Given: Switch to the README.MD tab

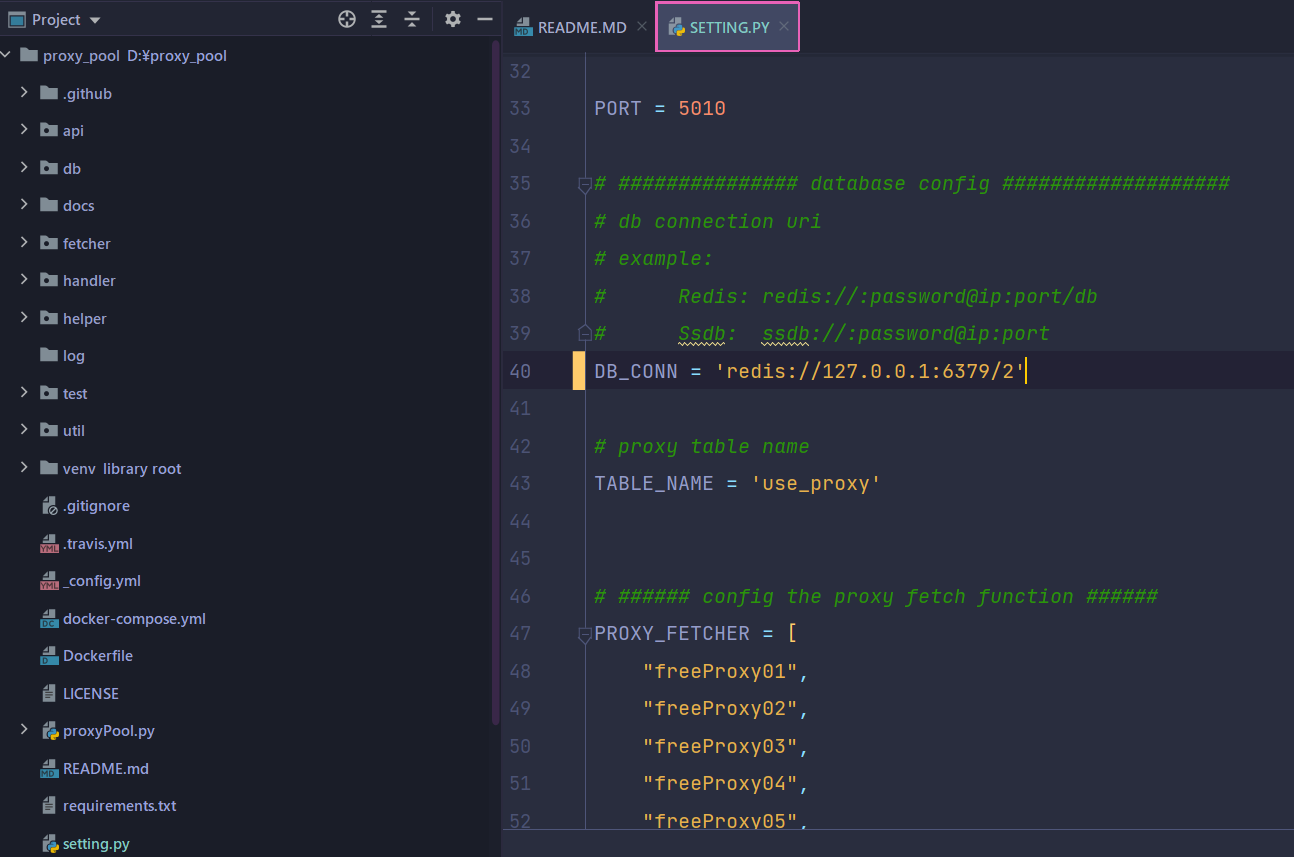Looking at the screenshot, I should (x=582, y=27).
